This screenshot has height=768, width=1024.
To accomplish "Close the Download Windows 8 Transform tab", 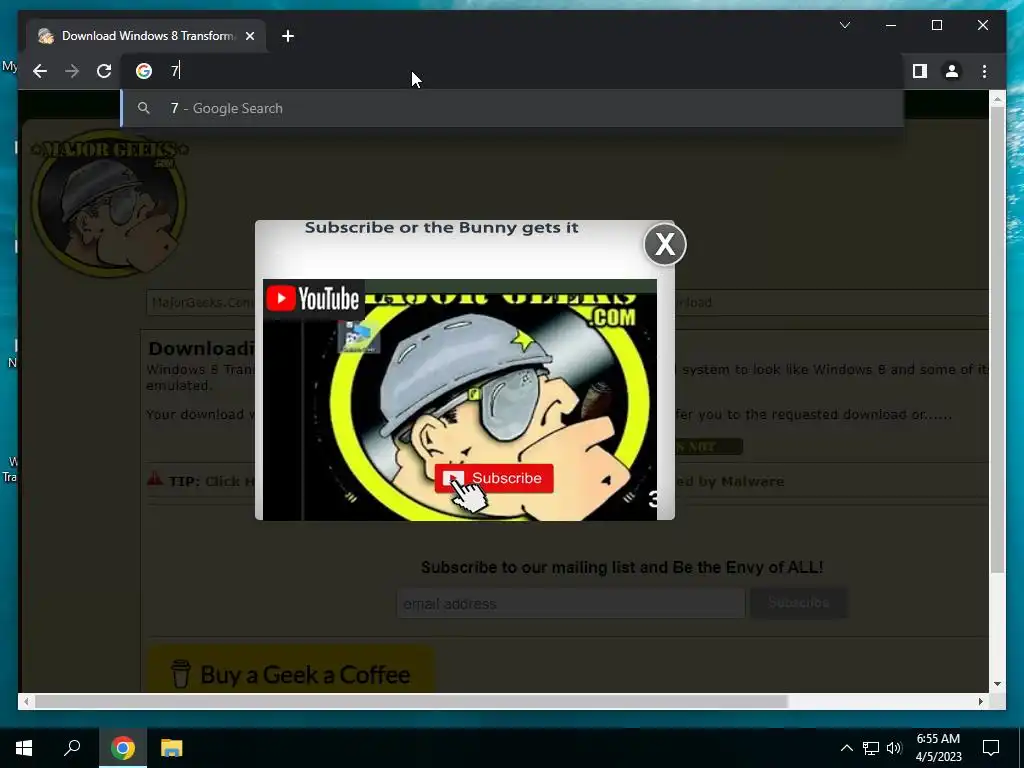I will click(249, 36).
